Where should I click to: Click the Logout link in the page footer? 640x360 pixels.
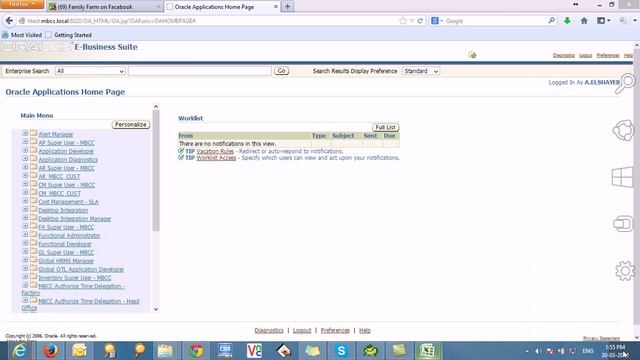coord(302,331)
